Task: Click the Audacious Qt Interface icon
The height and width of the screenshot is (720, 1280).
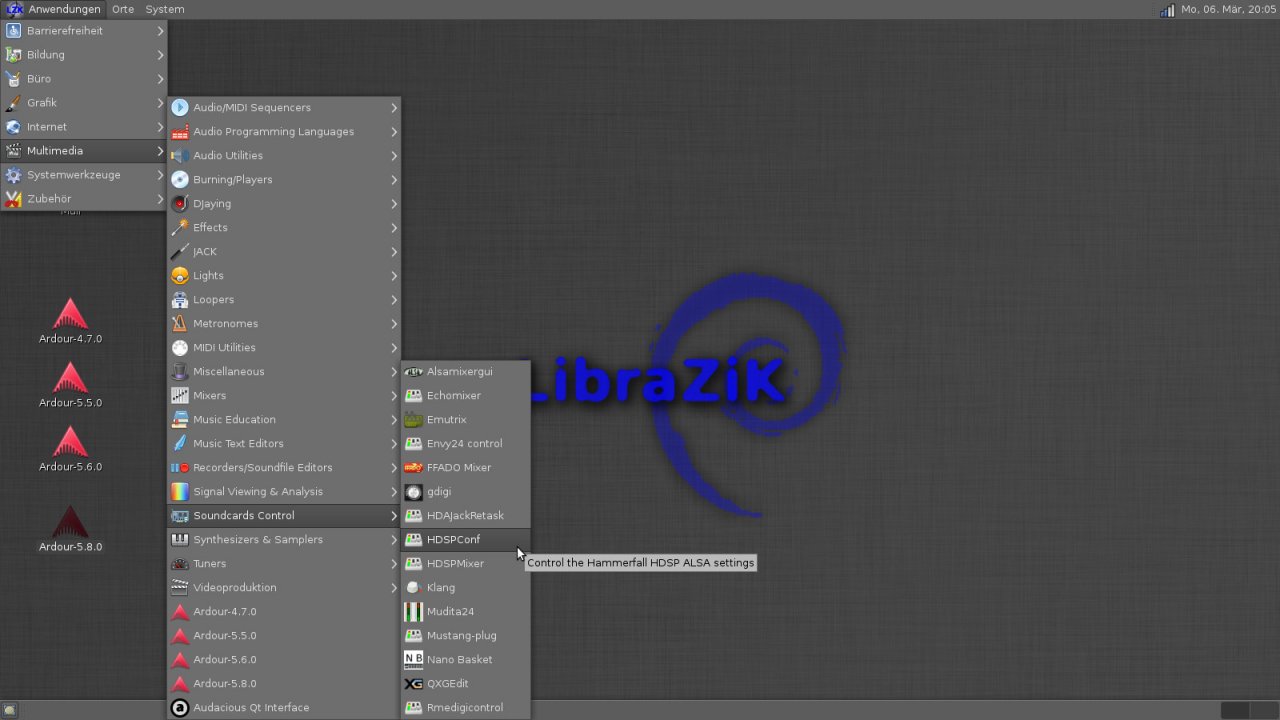Action: (180, 707)
